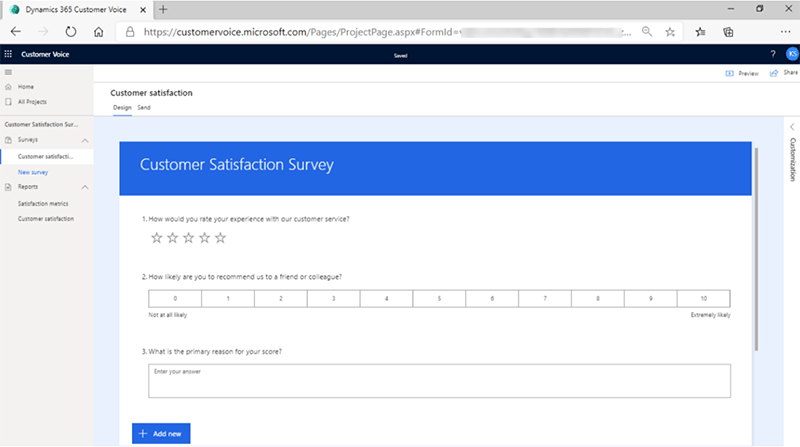
Task: Click question 3 about primary reason
Action: pyautogui.click(x=212, y=352)
